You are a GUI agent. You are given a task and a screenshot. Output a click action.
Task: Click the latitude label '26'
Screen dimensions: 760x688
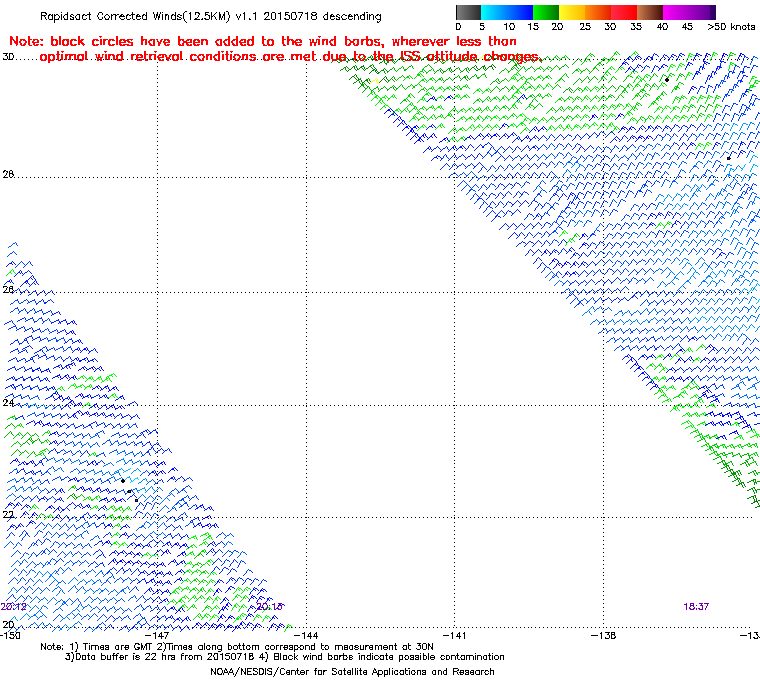8,289
